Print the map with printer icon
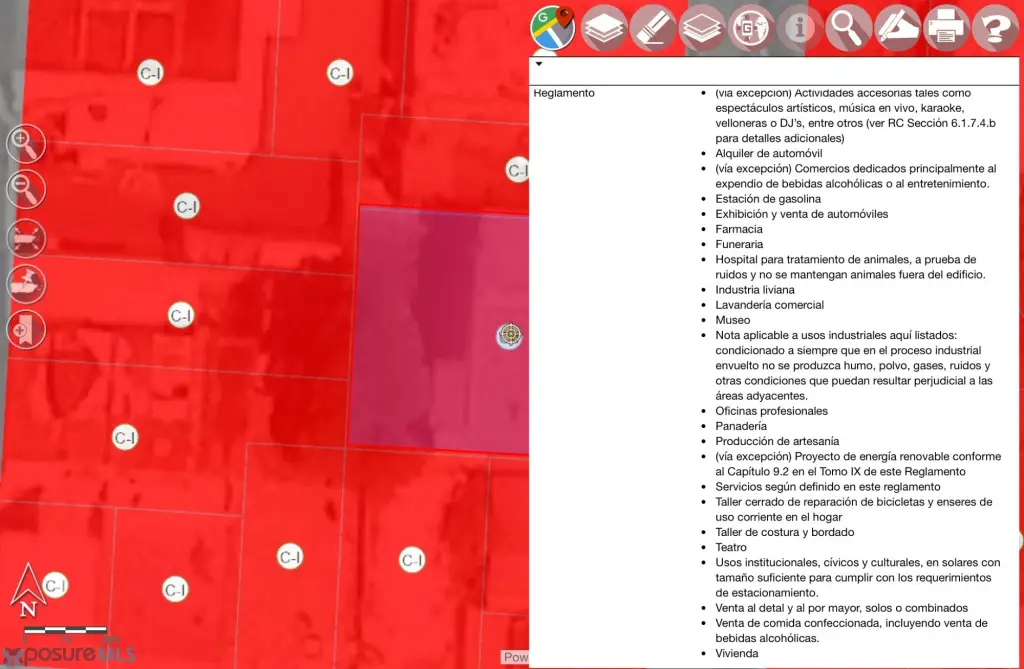The width and height of the screenshot is (1024, 669). click(x=946, y=28)
